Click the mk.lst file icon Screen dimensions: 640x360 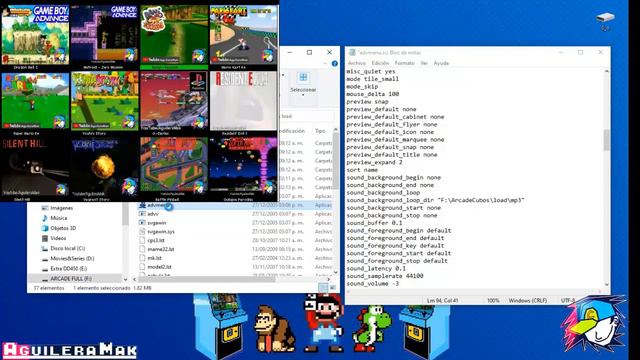(142, 258)
